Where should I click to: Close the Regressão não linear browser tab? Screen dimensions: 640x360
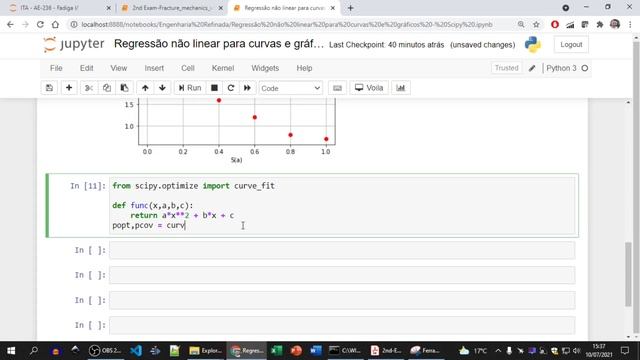[333, 8]
